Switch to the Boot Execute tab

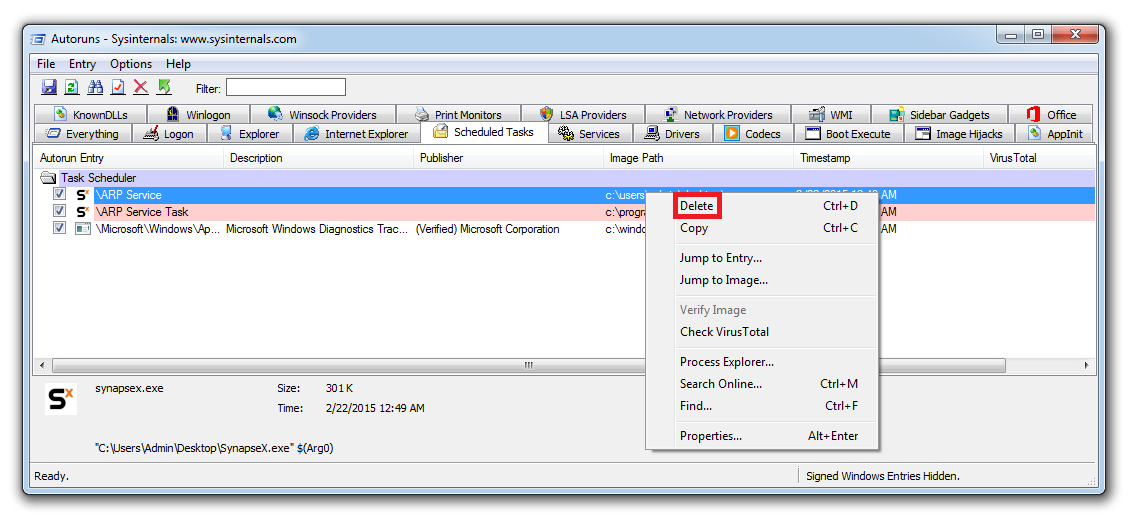[850, 134]
